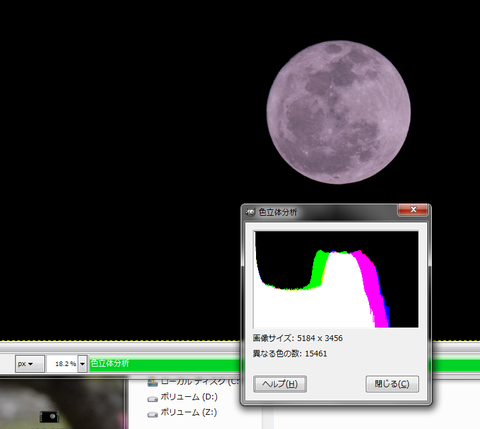Click the blurry photo thumbnail at bottom left
480x429 pixels.
(x=63, y=404)
